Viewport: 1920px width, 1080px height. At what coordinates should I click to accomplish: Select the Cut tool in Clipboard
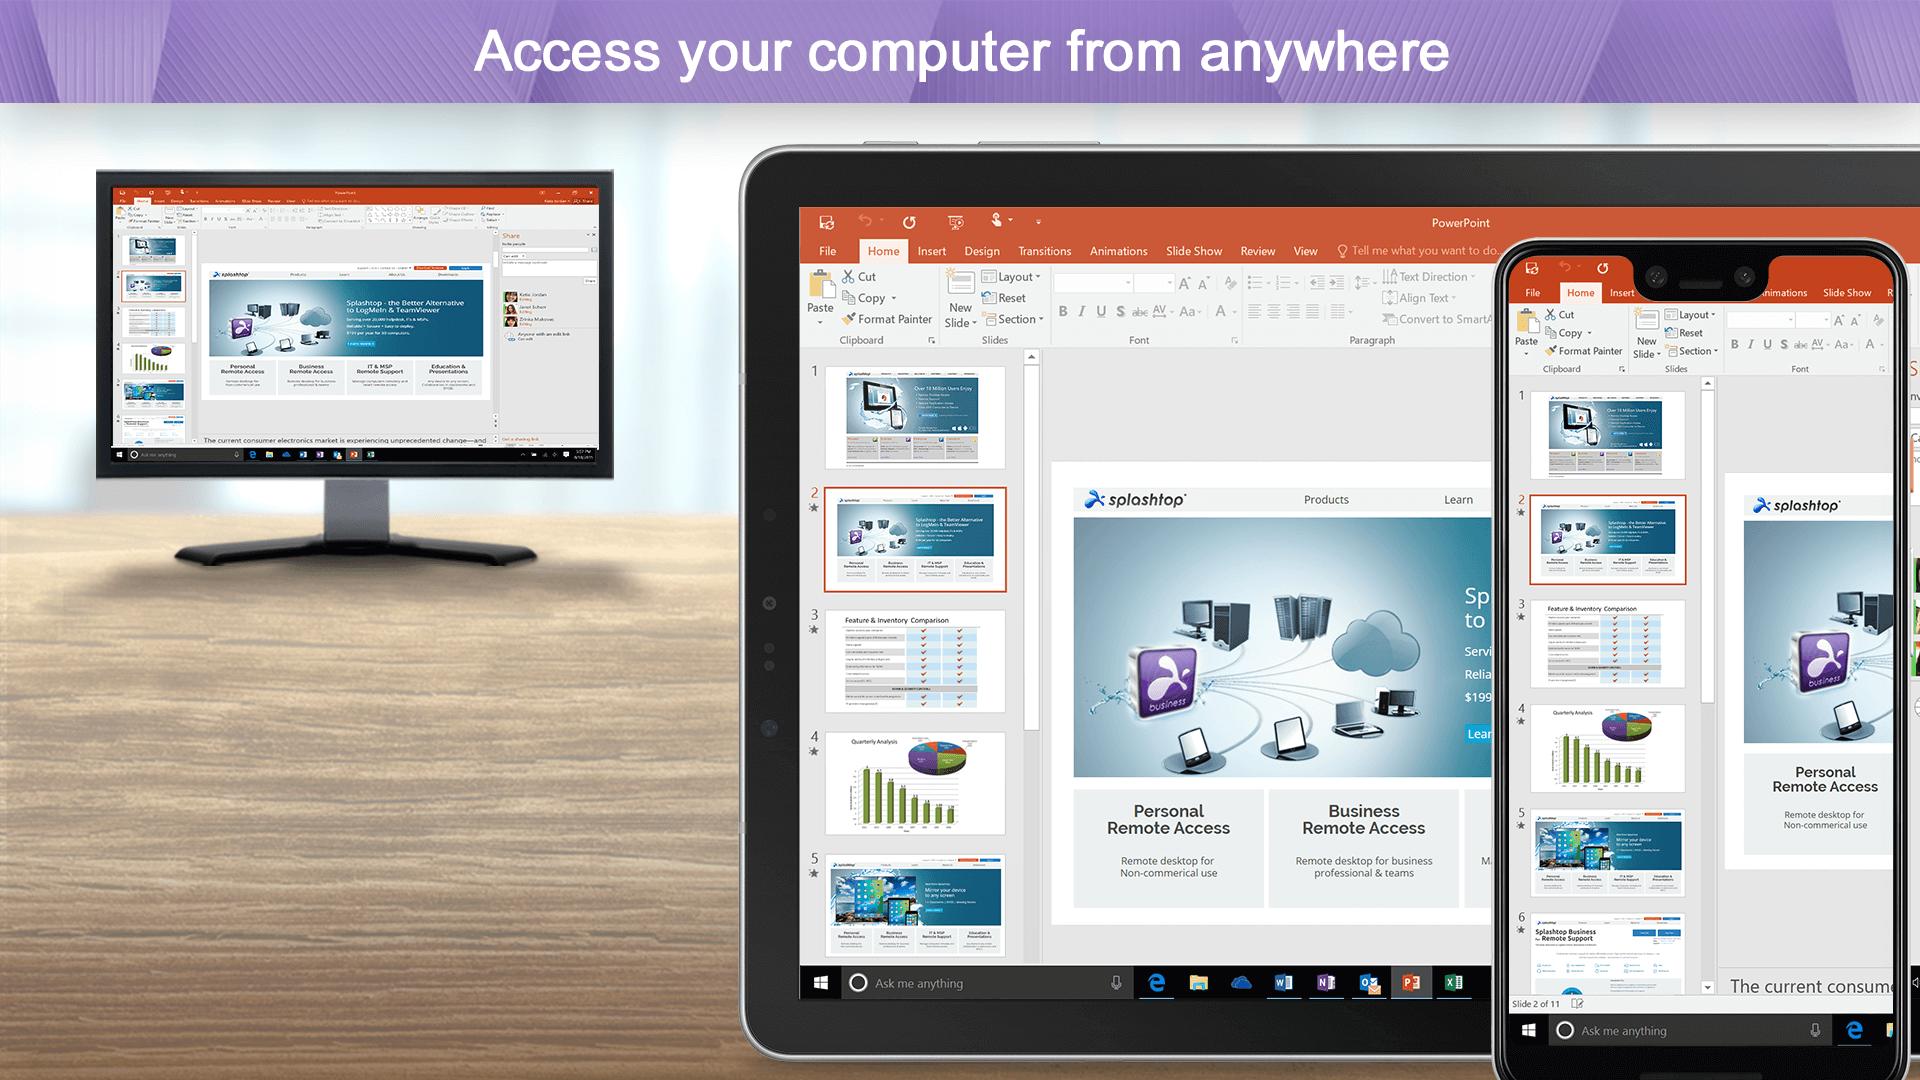[x=857, y=277]
